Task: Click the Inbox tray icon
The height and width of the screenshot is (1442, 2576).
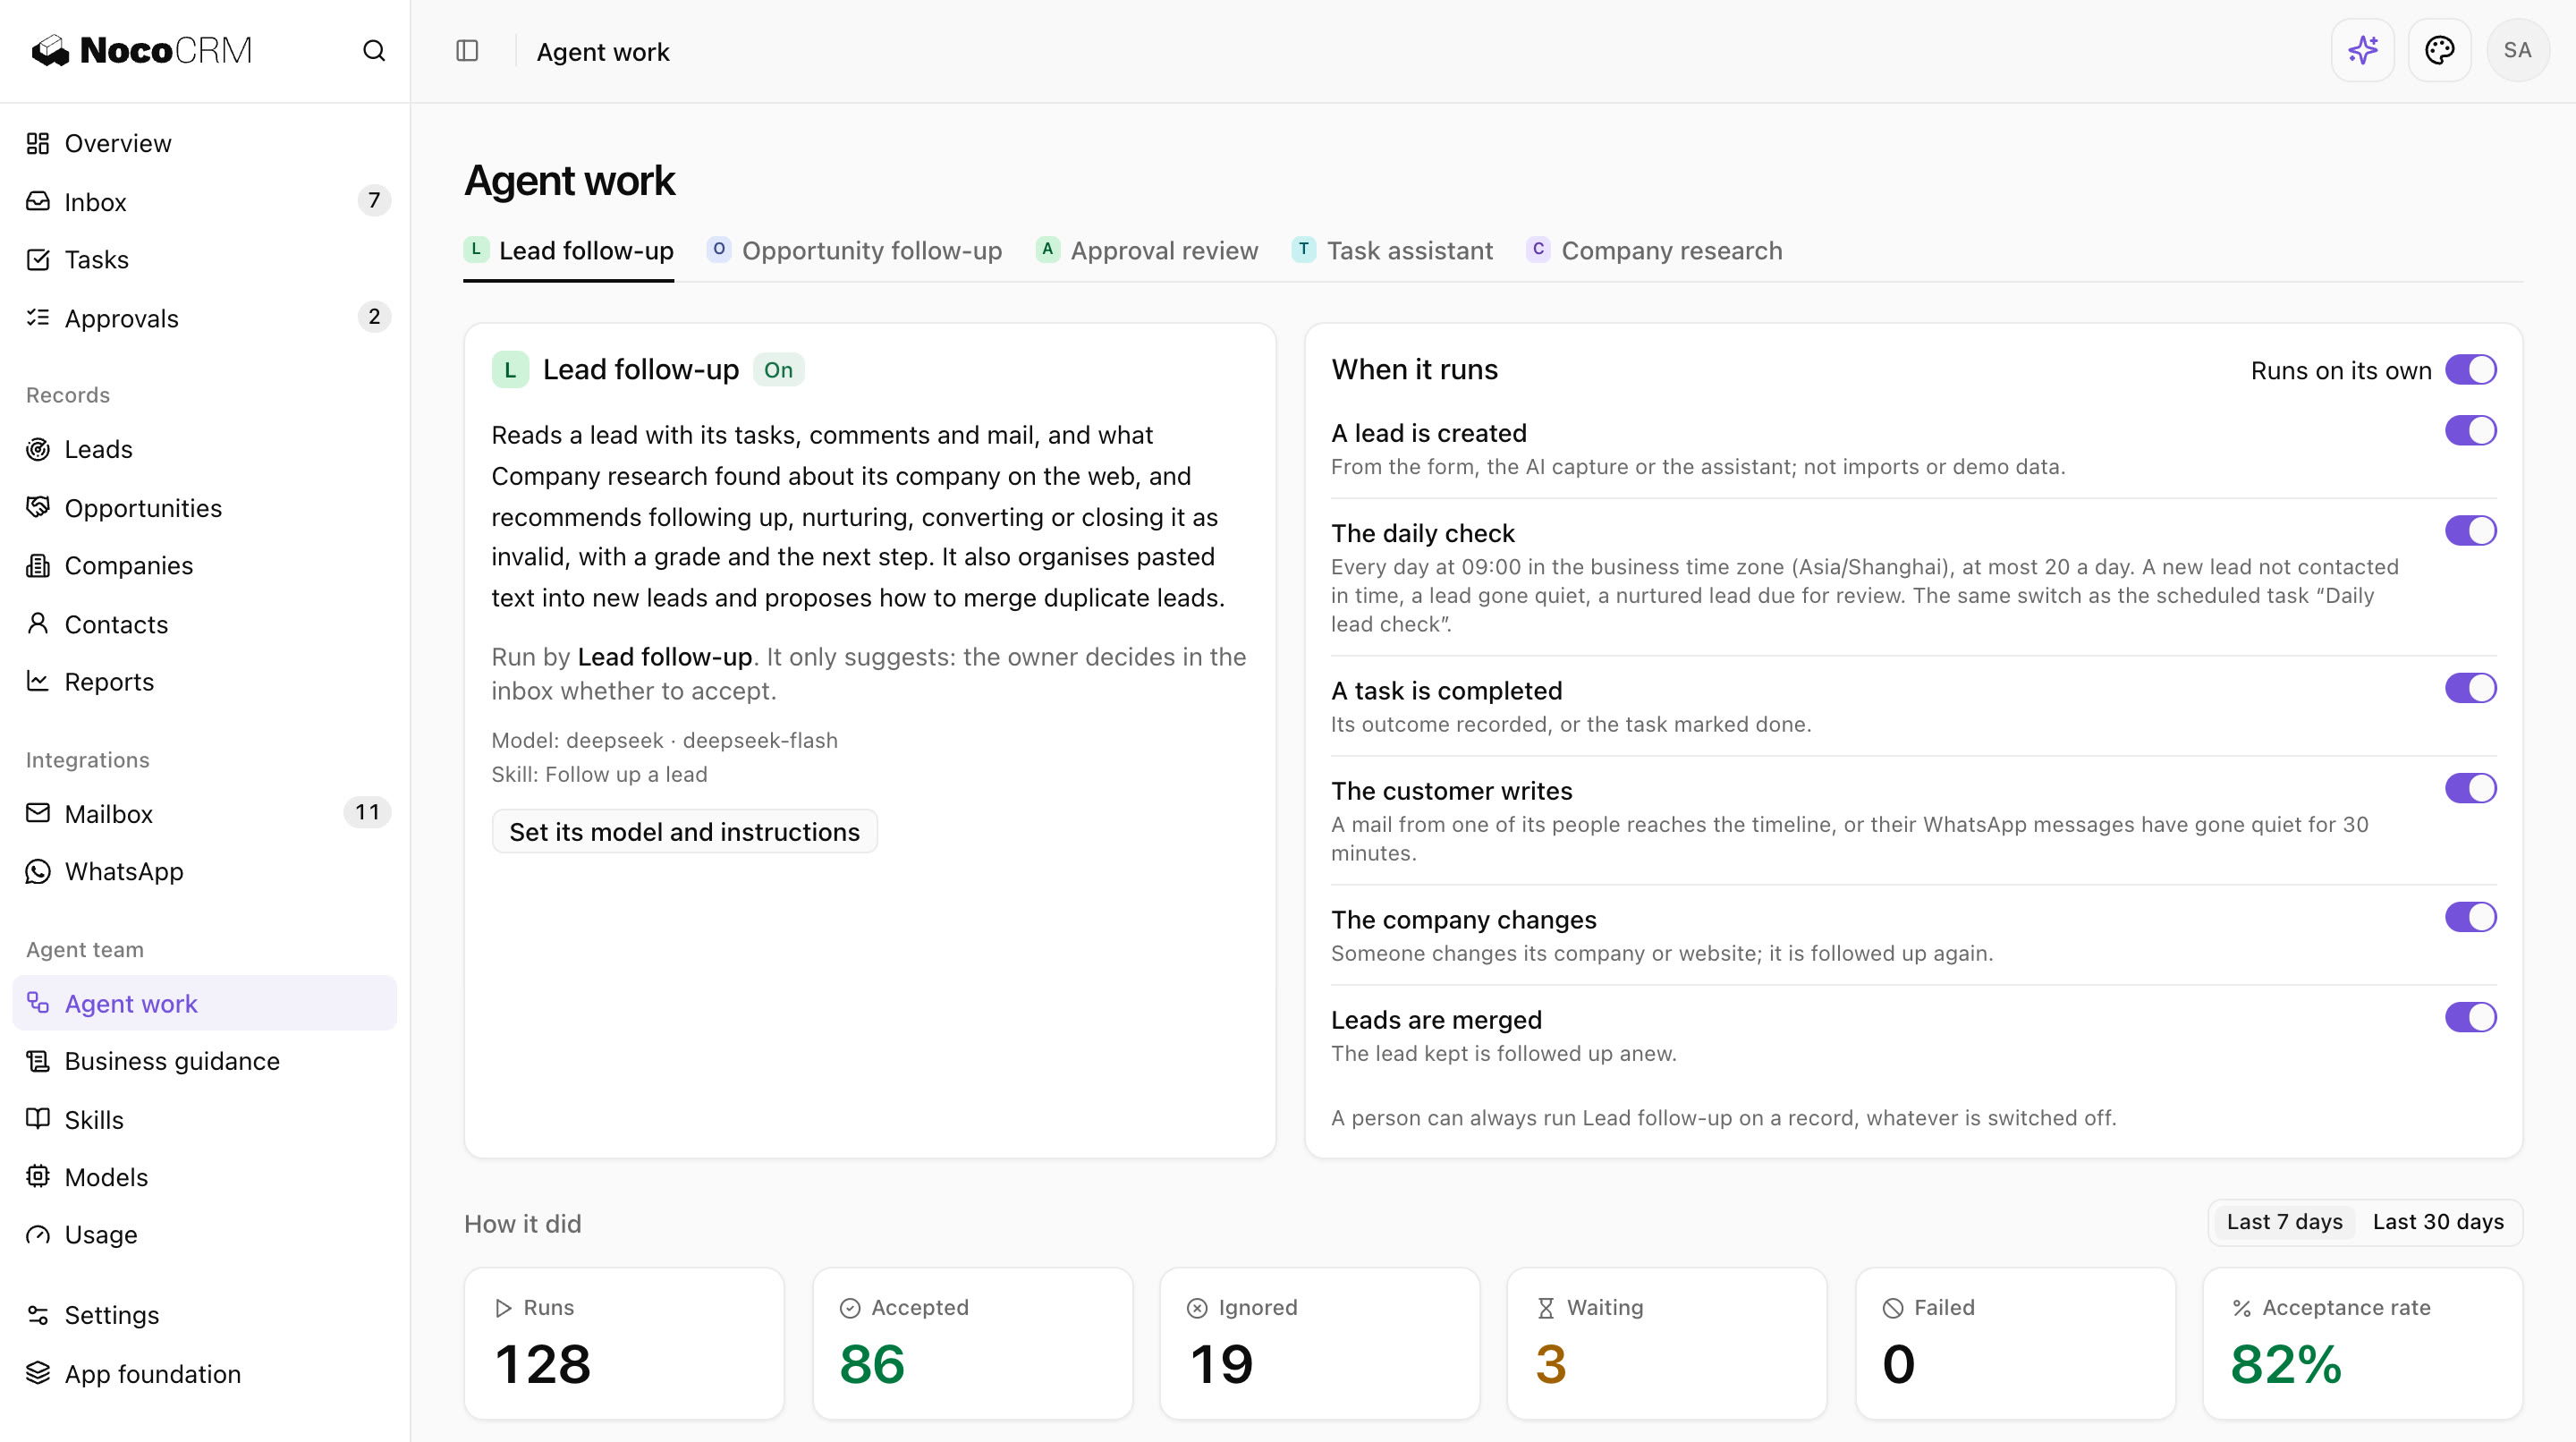Action: point(38,202)
